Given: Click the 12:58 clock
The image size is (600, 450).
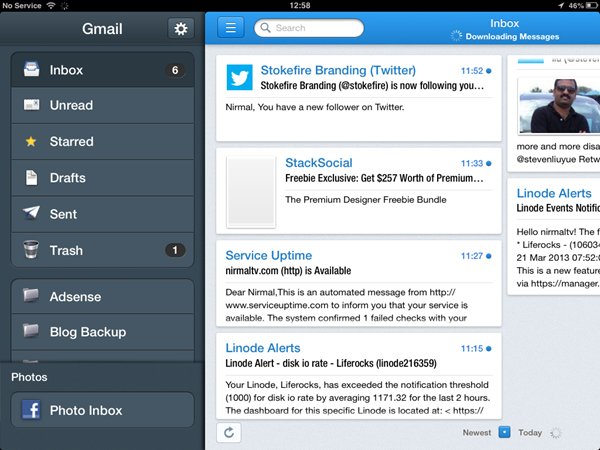Looking at the screenshot, I should point(300,5).
